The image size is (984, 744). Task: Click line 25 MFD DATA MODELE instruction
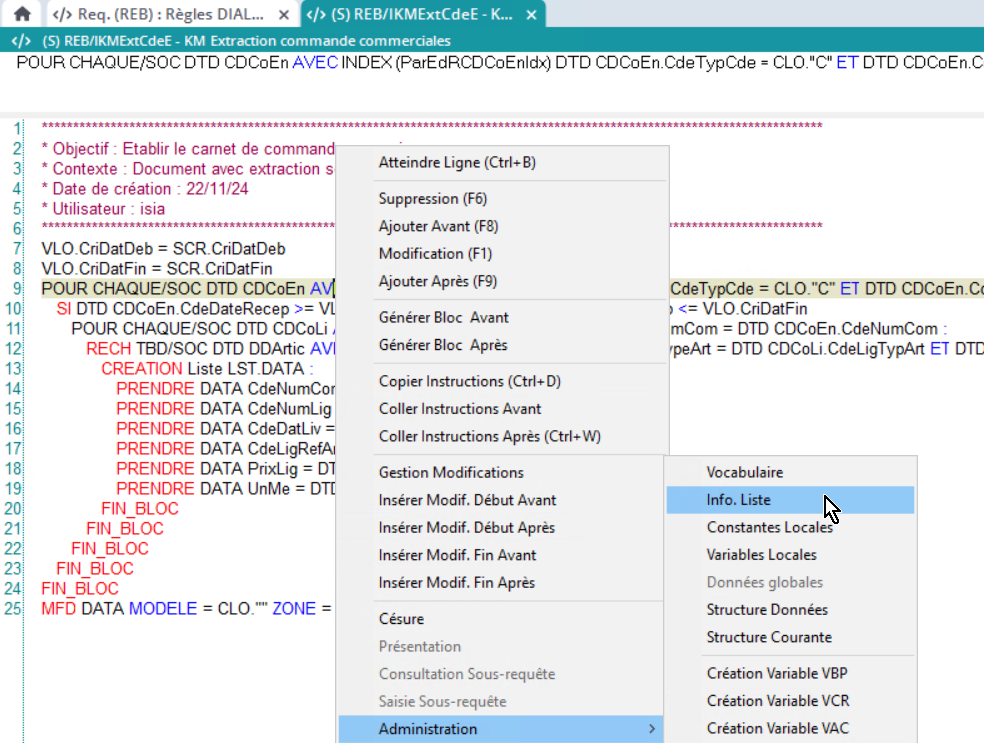pos(180,608)
